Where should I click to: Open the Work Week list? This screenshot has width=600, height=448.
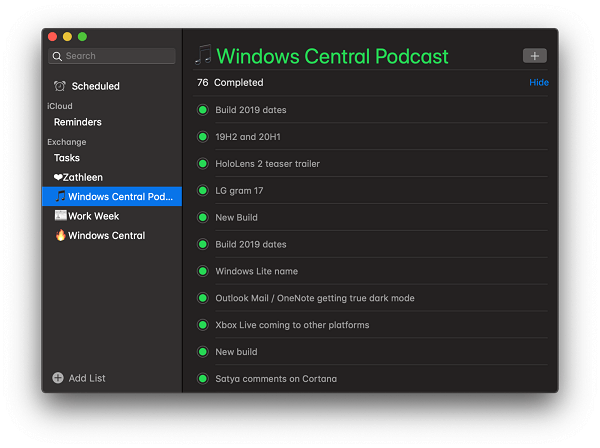click(x=112, y=216)
